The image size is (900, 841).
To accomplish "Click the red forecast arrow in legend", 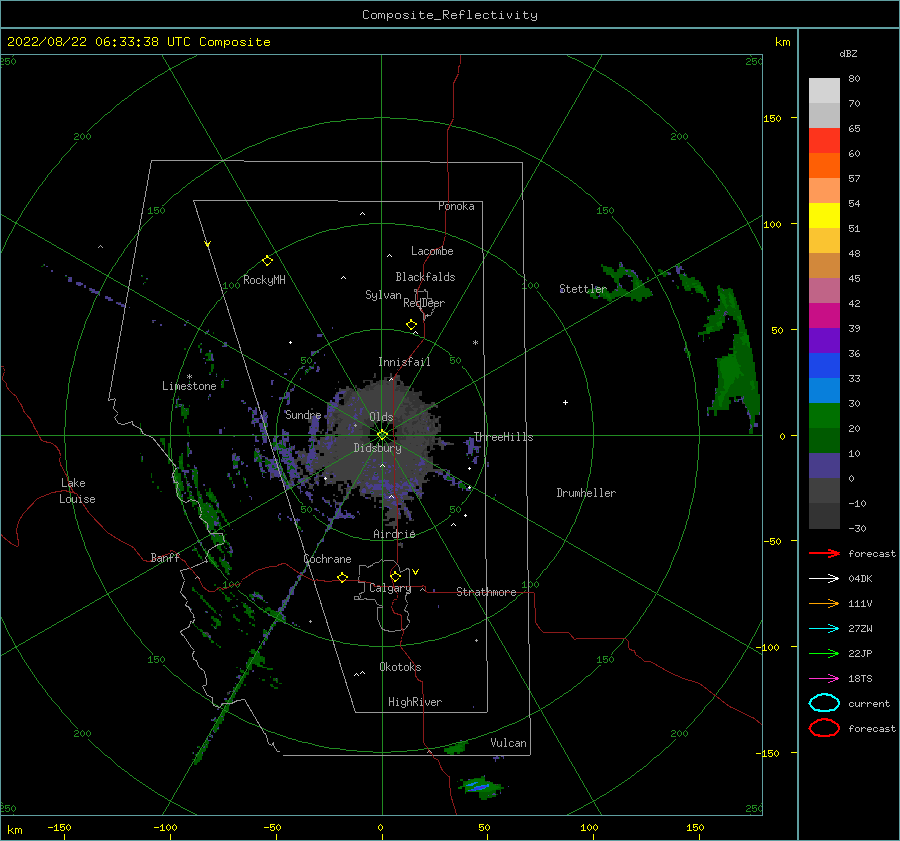I will tap(824, 553).
